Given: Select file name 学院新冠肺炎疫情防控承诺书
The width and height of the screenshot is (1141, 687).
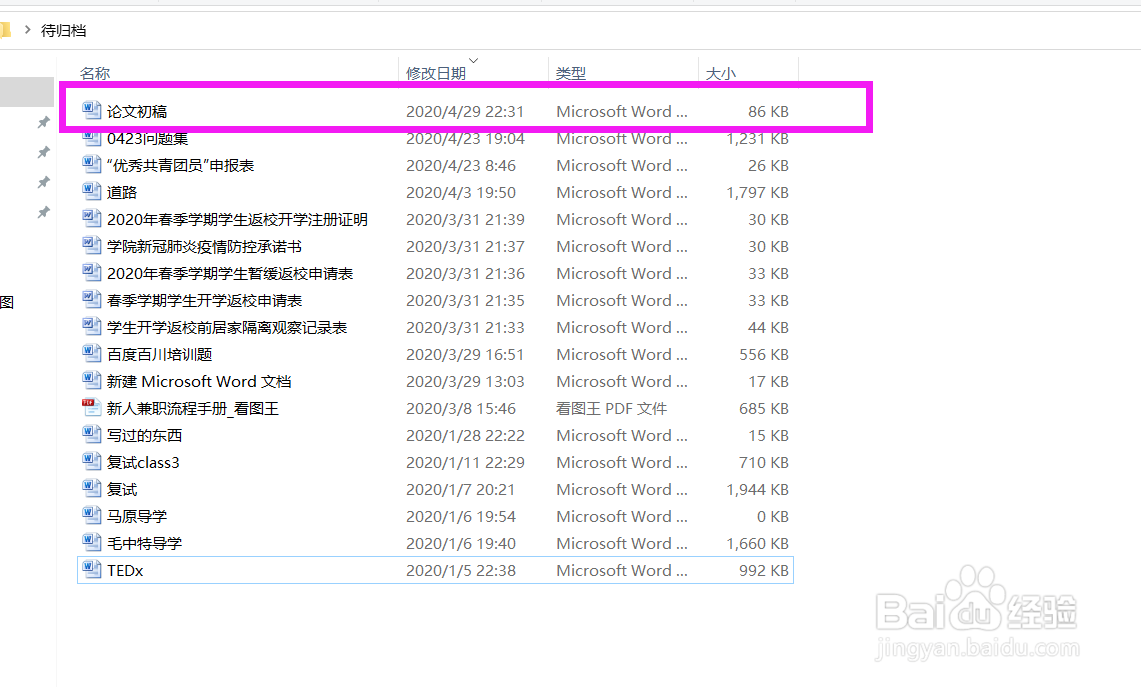Looking at the screenshot, I should pyautogui.click(x=204, y=246).
